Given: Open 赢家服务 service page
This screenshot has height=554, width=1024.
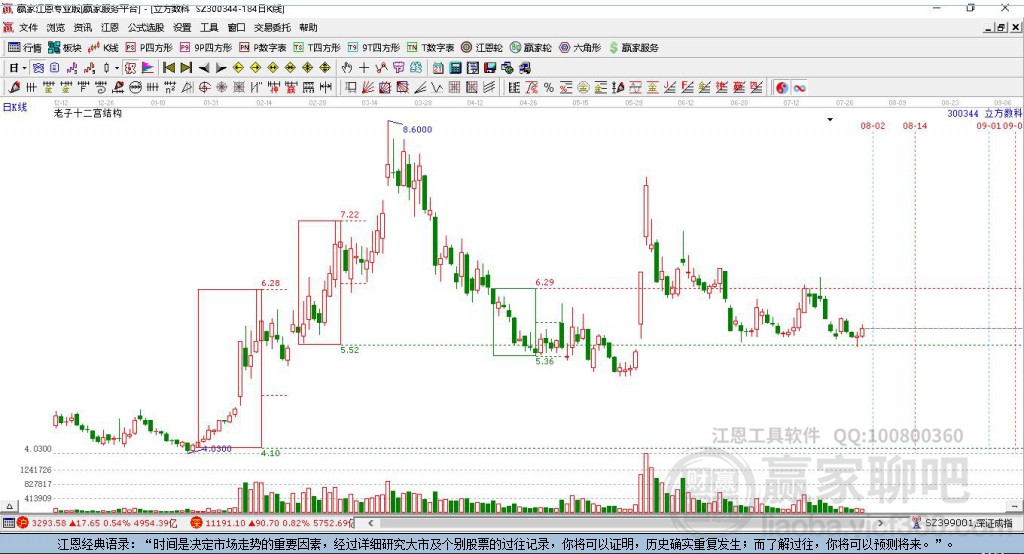Looking at the screenshot, I should [x=634, y=48].
